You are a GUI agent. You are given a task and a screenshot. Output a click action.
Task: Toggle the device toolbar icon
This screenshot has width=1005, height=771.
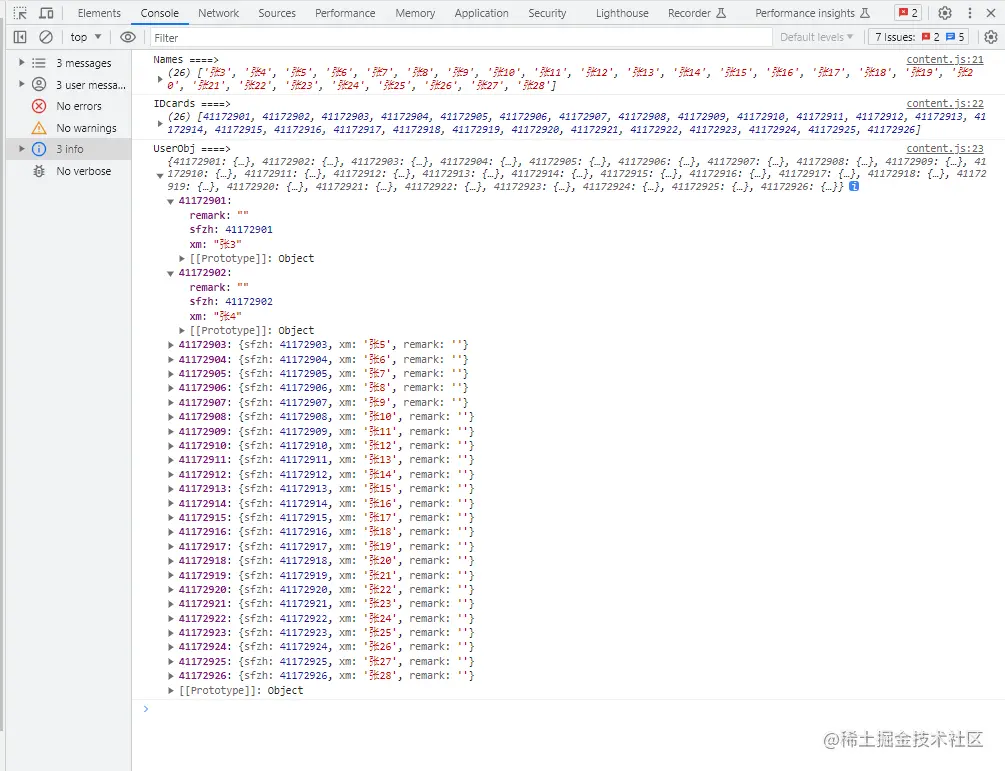click(46, 13)
